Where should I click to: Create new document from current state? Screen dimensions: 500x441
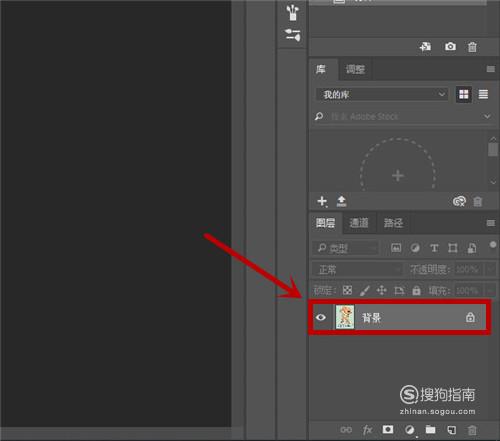coord(425,47)
